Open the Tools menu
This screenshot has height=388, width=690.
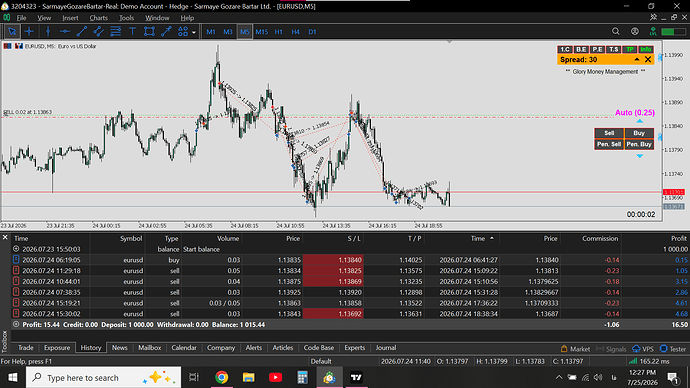point(126,18)
